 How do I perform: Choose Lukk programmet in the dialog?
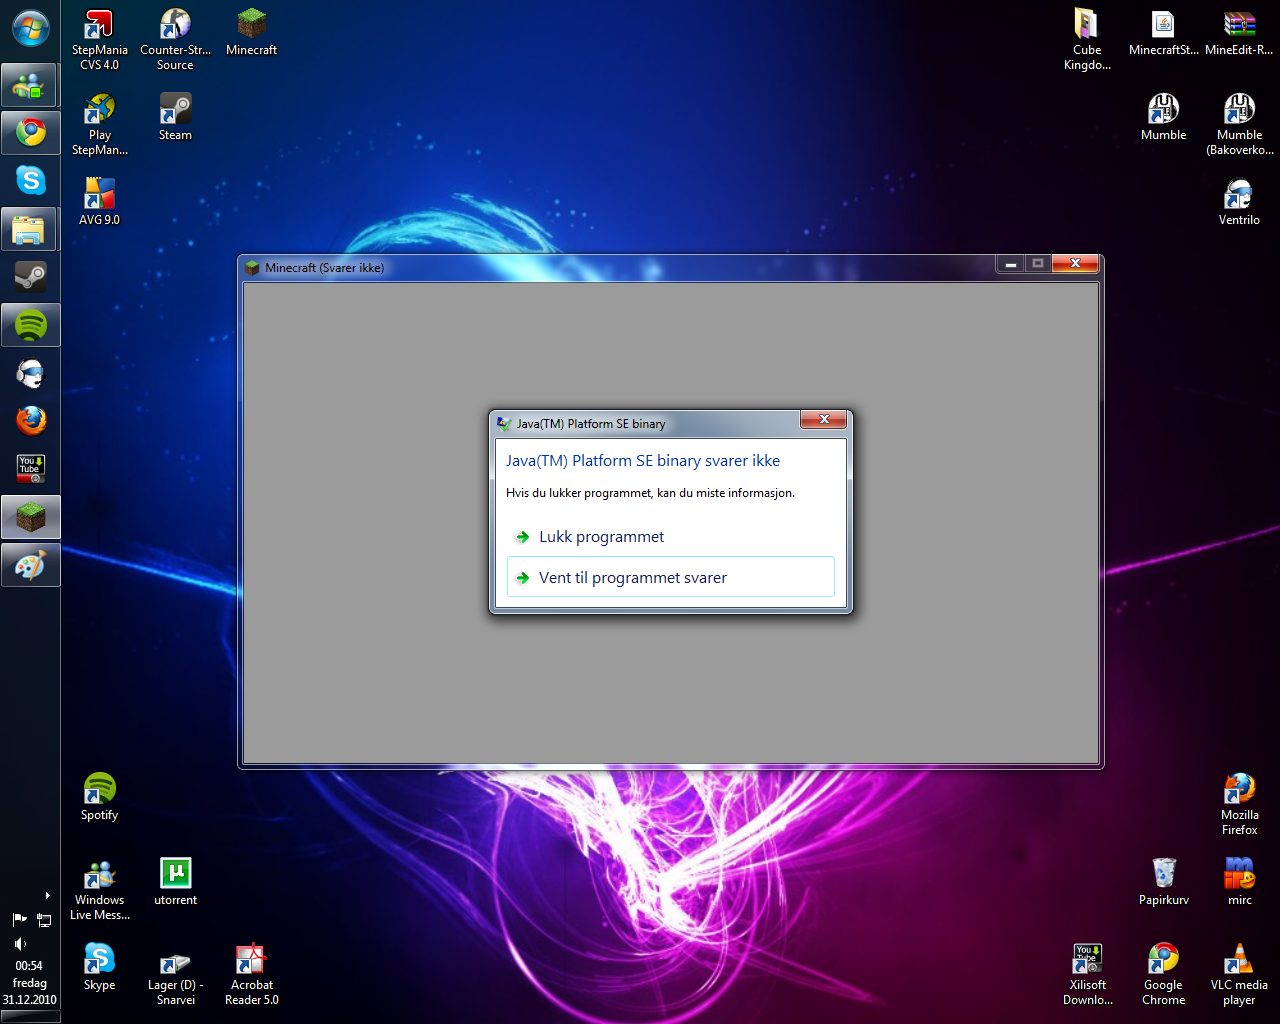(671, 537)
